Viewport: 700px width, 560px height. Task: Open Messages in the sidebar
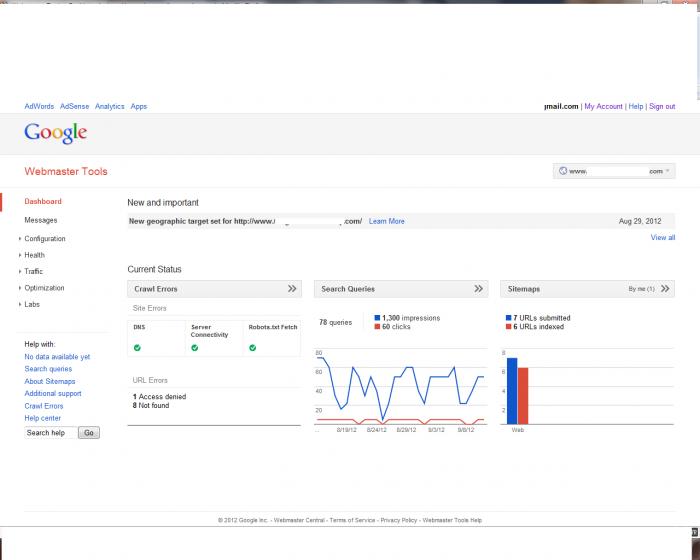pos(41,220)
